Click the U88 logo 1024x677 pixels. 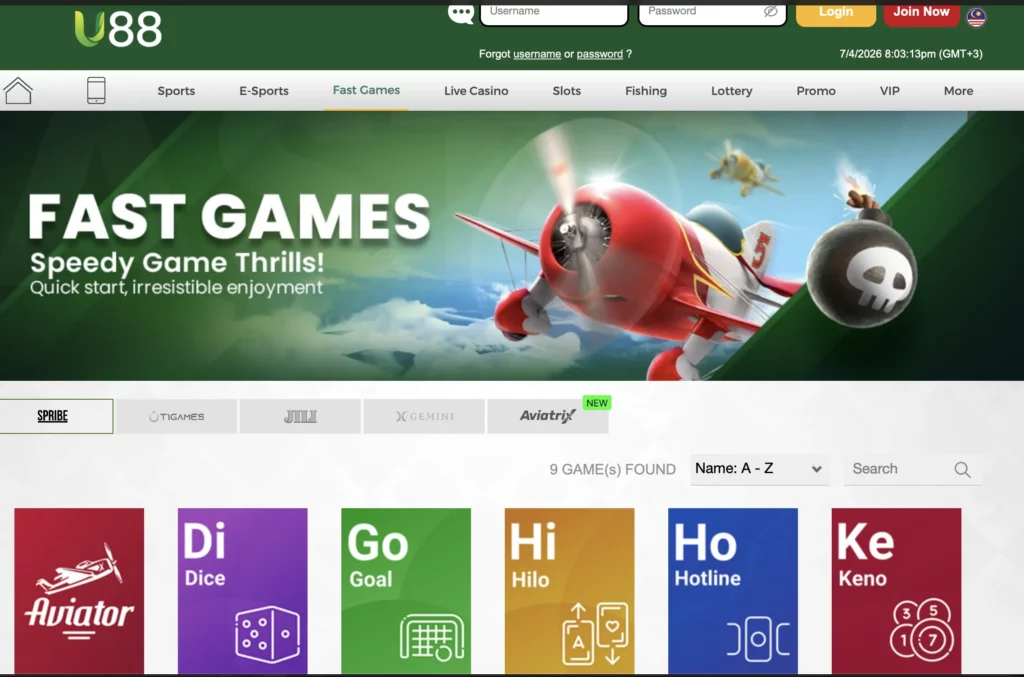click(118, 29)
